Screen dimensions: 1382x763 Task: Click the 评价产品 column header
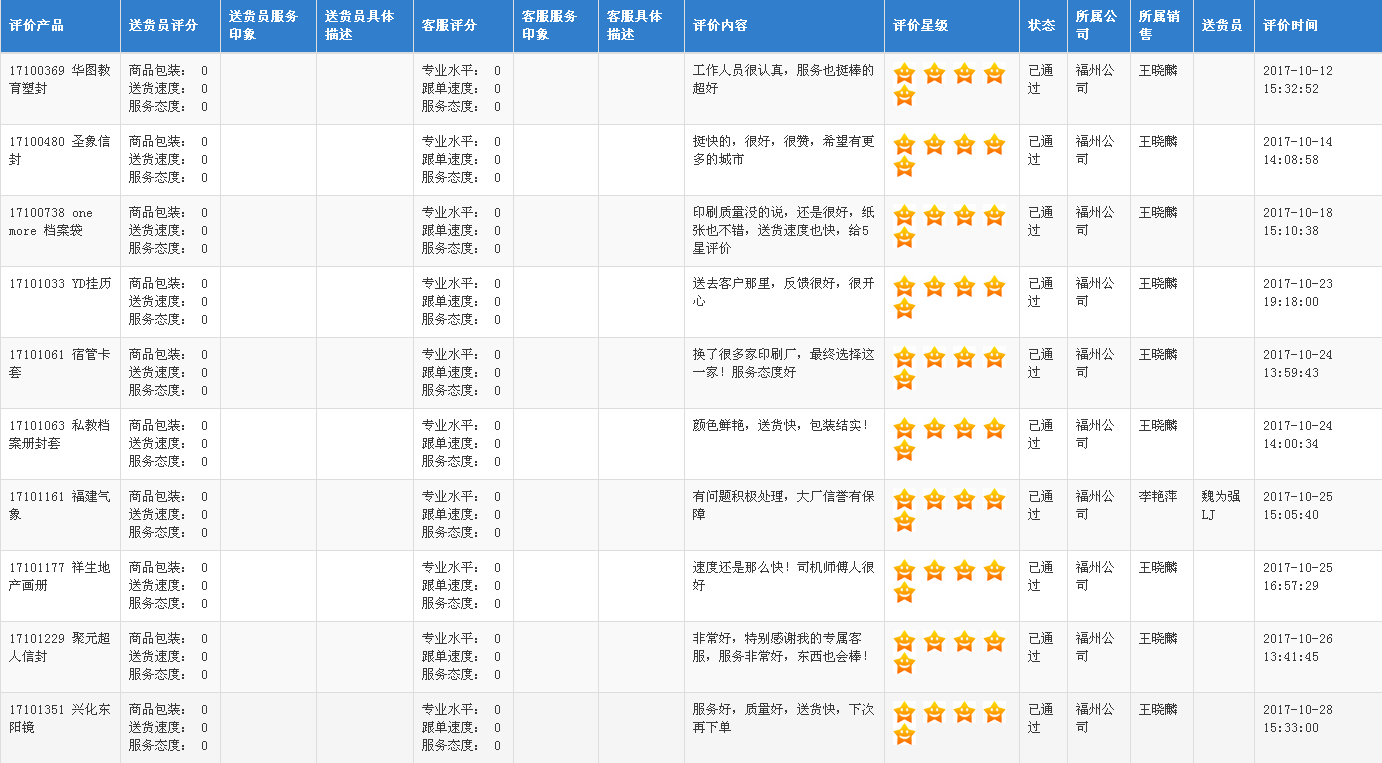click(36, 26)
